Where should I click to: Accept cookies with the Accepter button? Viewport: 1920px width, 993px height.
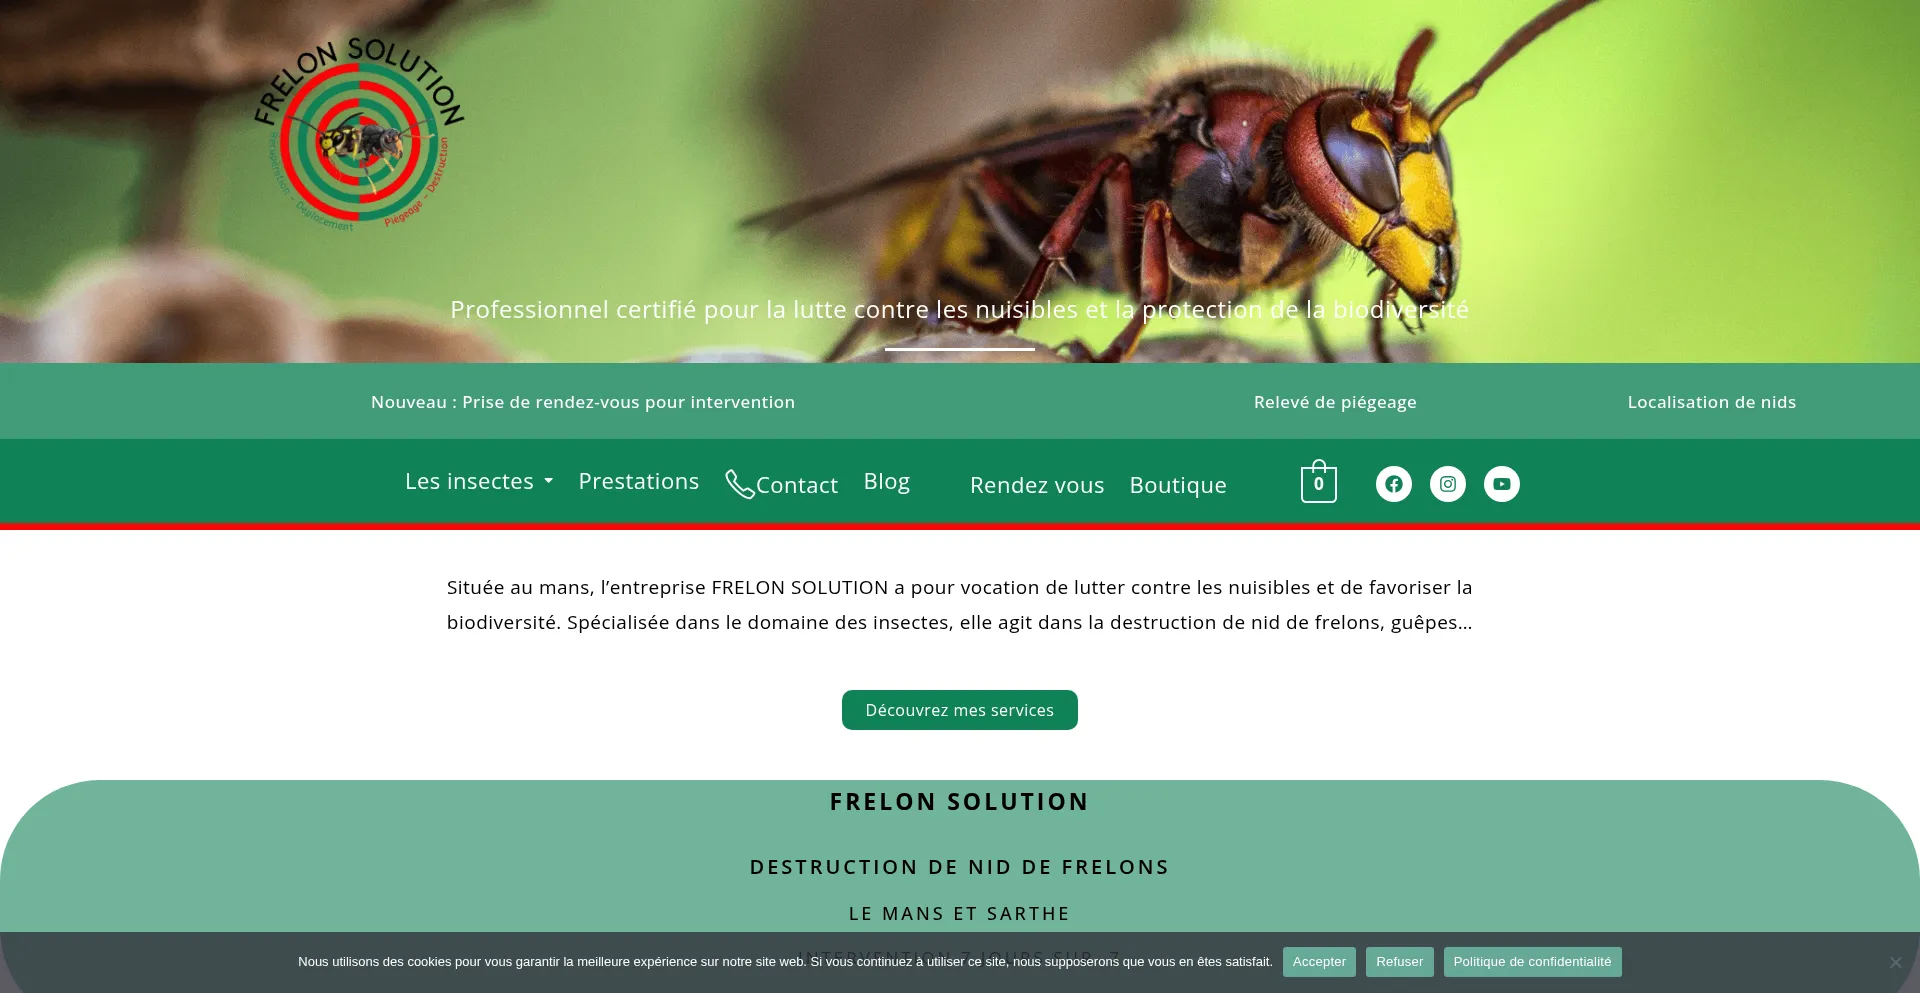pyautogui.click(x=1319, y=962)
